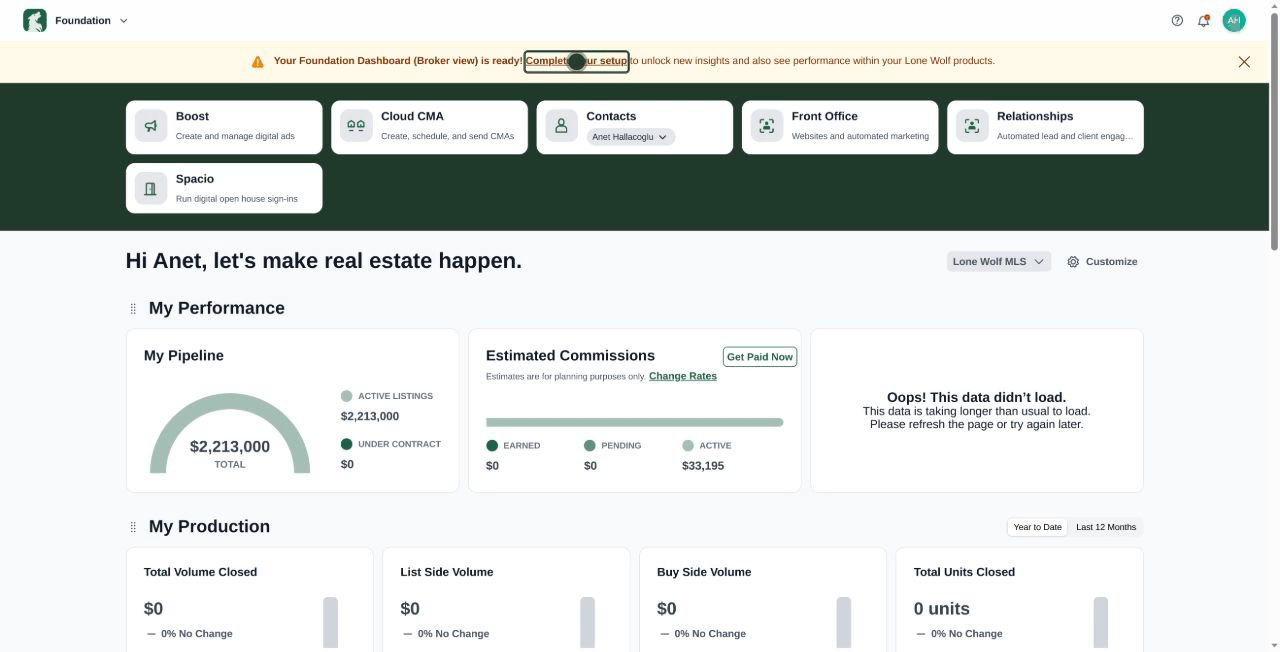This screenshot has width=1280, height=652.
Task: Dismiss the setup banner with the X
Action: coord(1244,62)
